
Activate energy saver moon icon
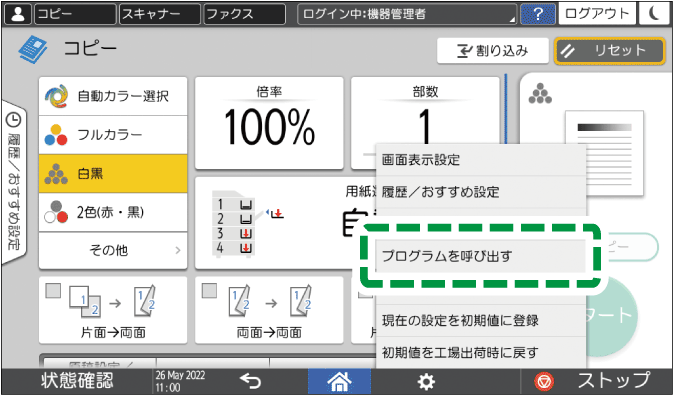(x=654, y=14)
